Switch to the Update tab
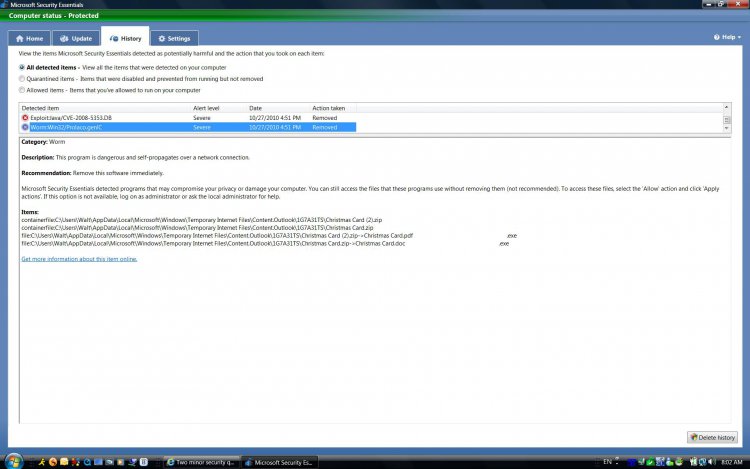The image size is (750, 469). tap(76, 38)
